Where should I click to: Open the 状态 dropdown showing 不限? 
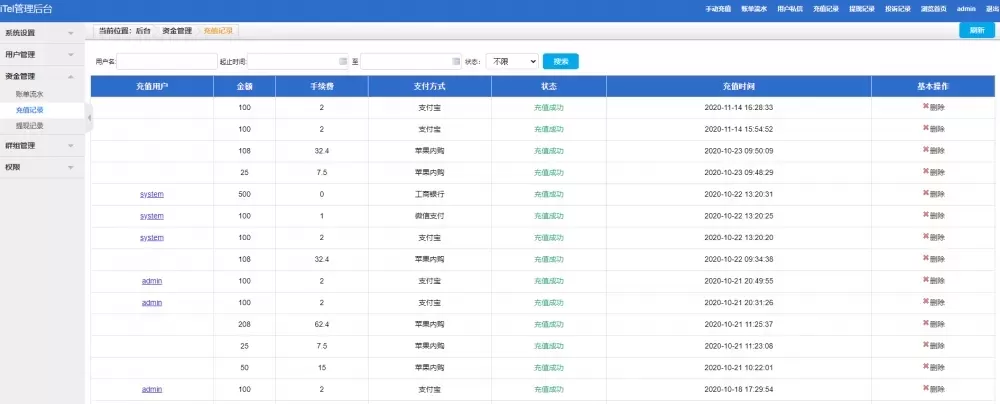(512, 61)
